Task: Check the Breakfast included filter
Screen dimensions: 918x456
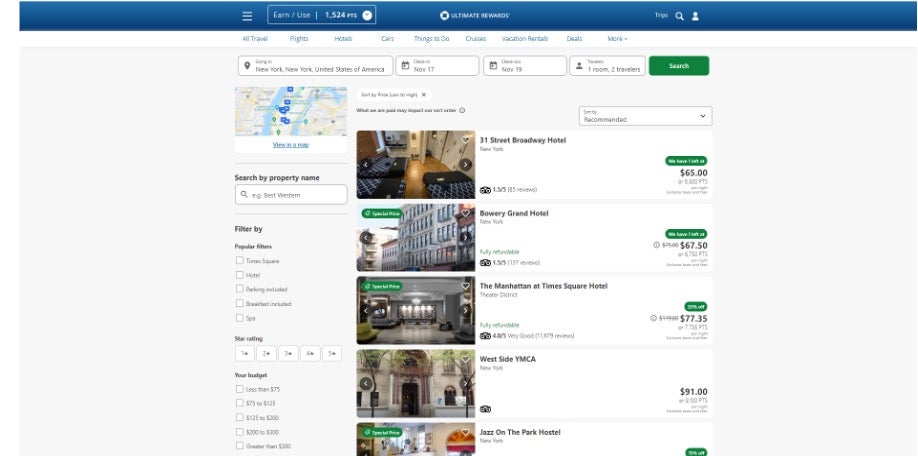Action: coord(239,304)
